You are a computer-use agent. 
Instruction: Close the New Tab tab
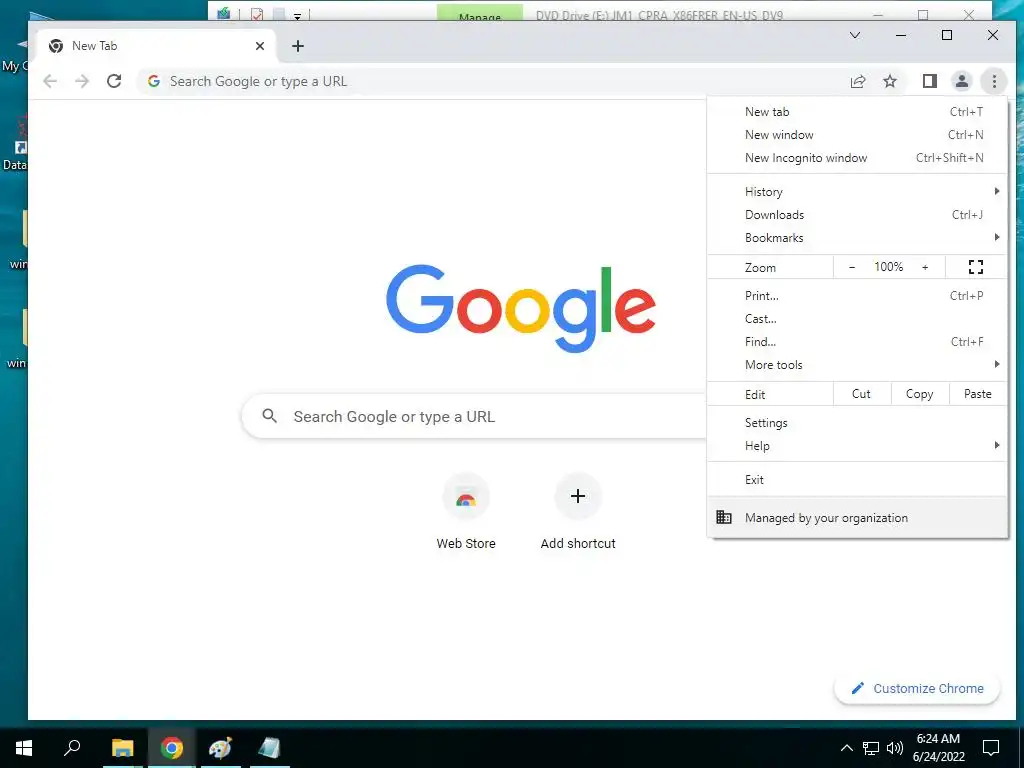tap(260, 46)
